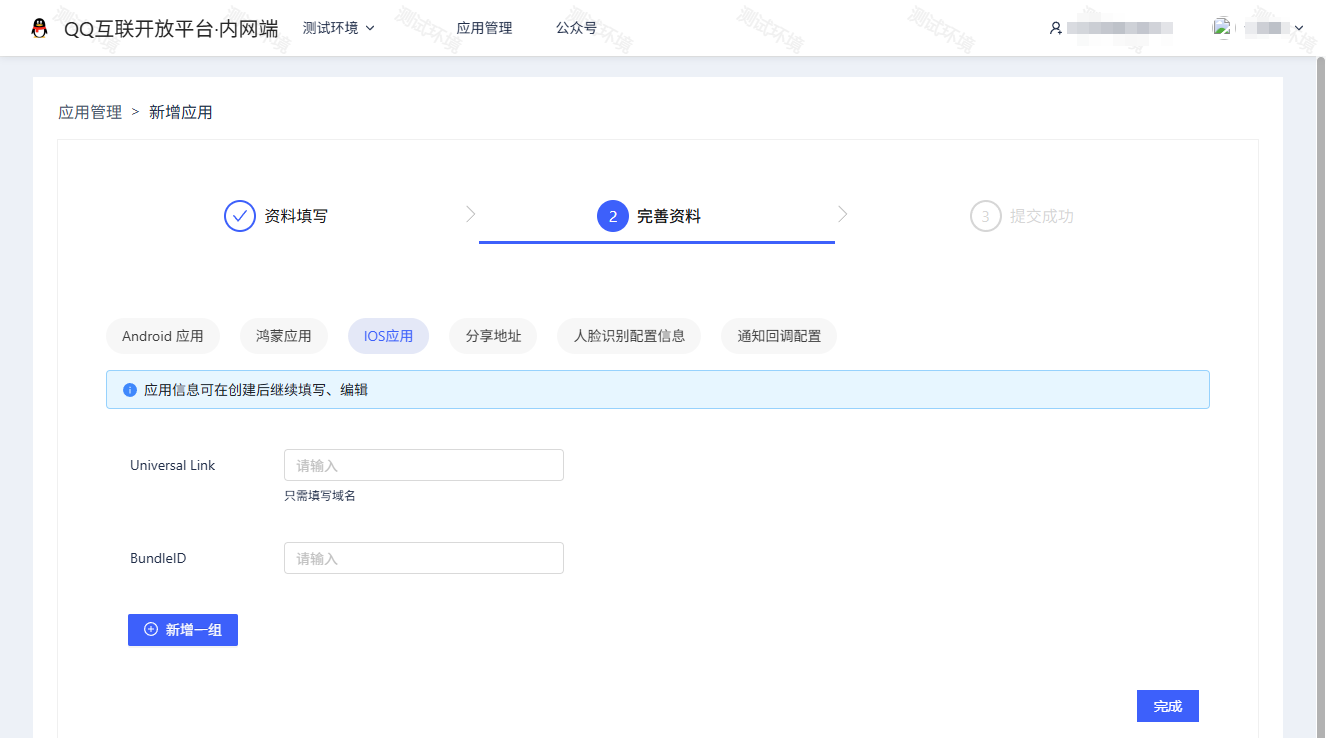Image resolution: width=1326 pixels, height=738 pixels.
Task: Click the 资料填写 step label
Action: coord(296,216)
